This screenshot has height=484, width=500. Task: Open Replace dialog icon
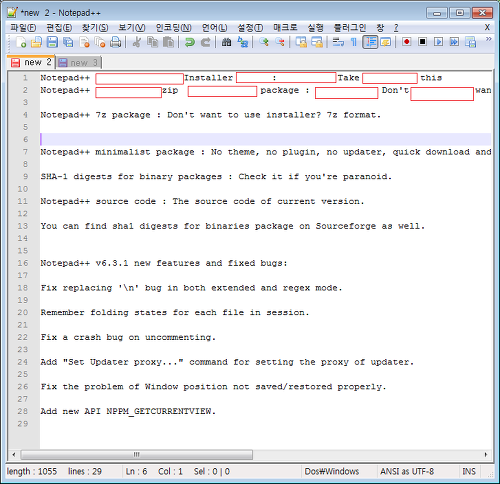point(243,42)
